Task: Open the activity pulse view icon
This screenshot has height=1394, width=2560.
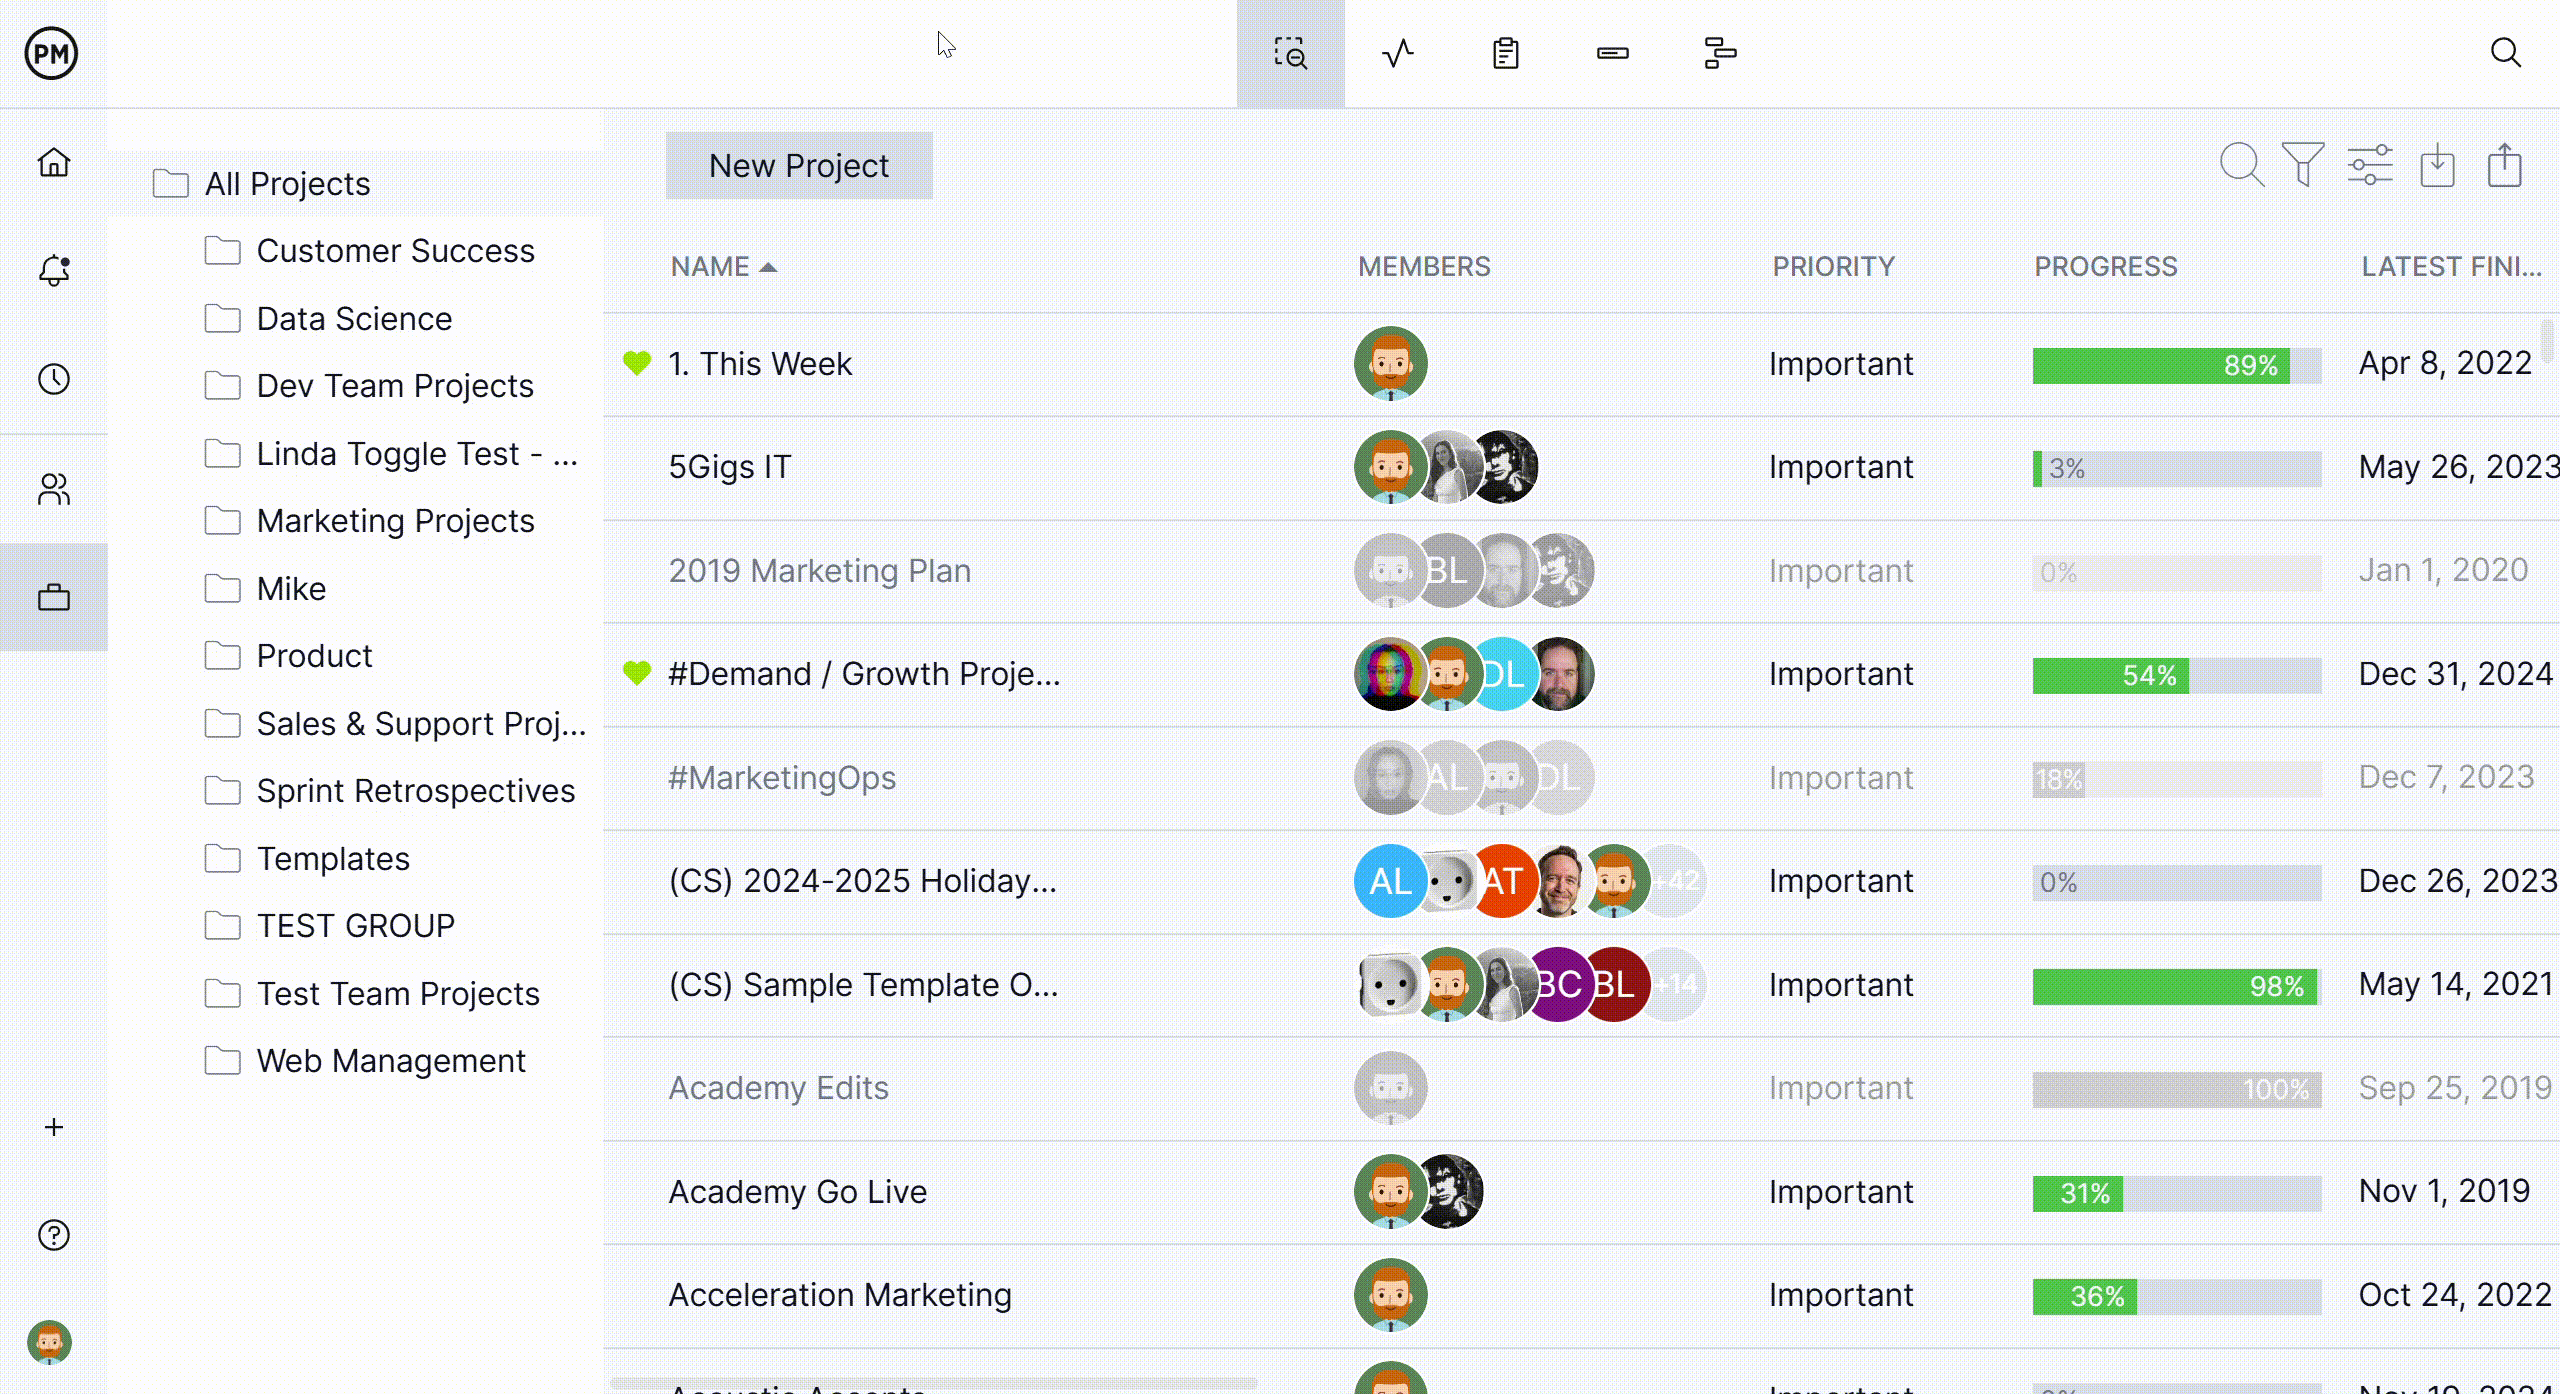Action: [x=1398, y=53]
